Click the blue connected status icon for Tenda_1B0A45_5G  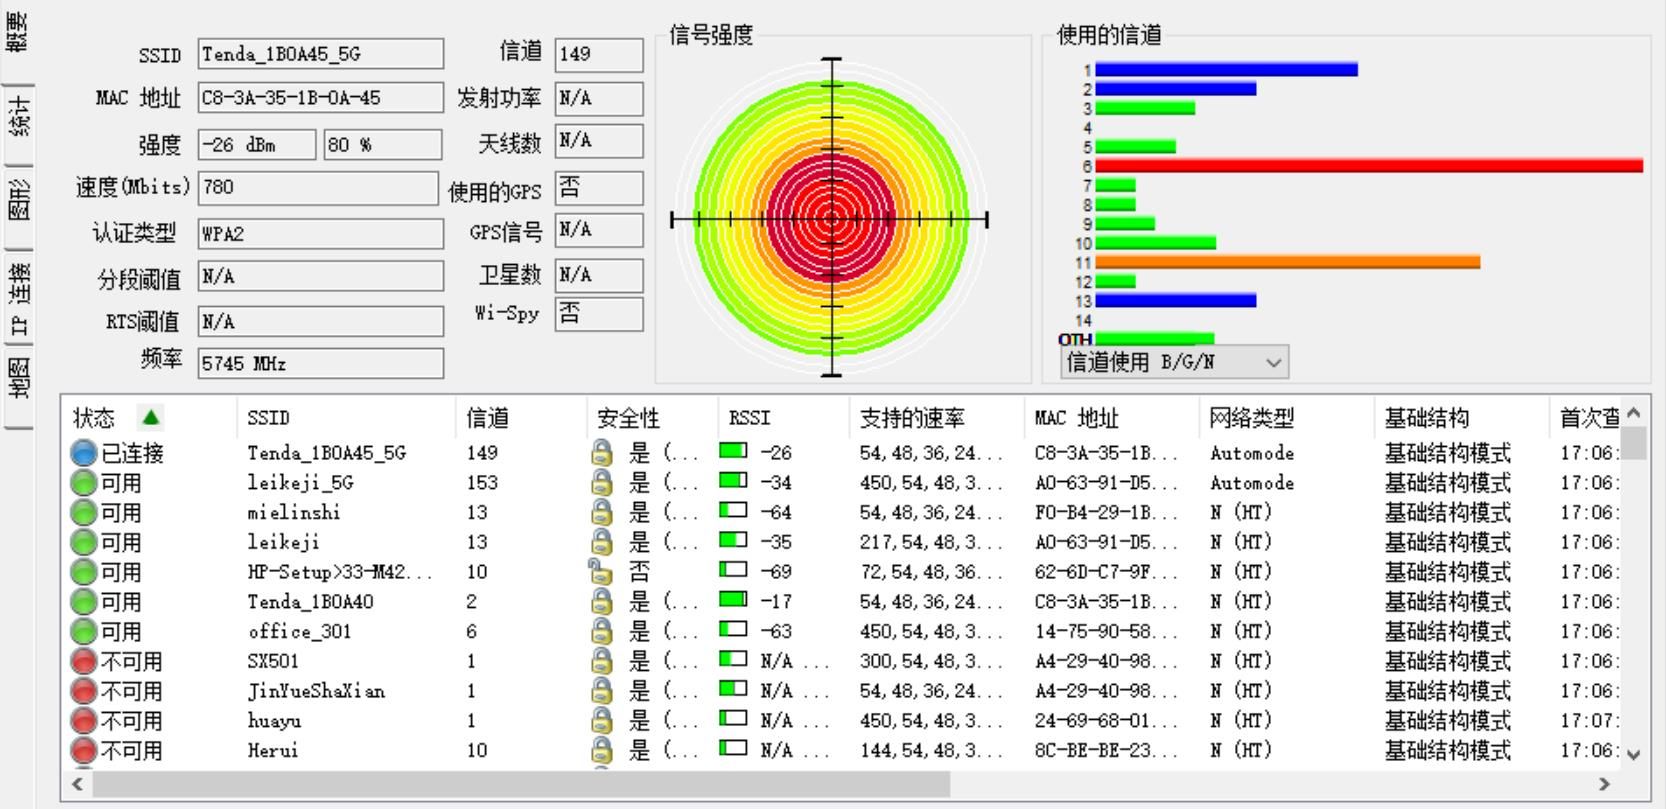click(x=84, y=453)
